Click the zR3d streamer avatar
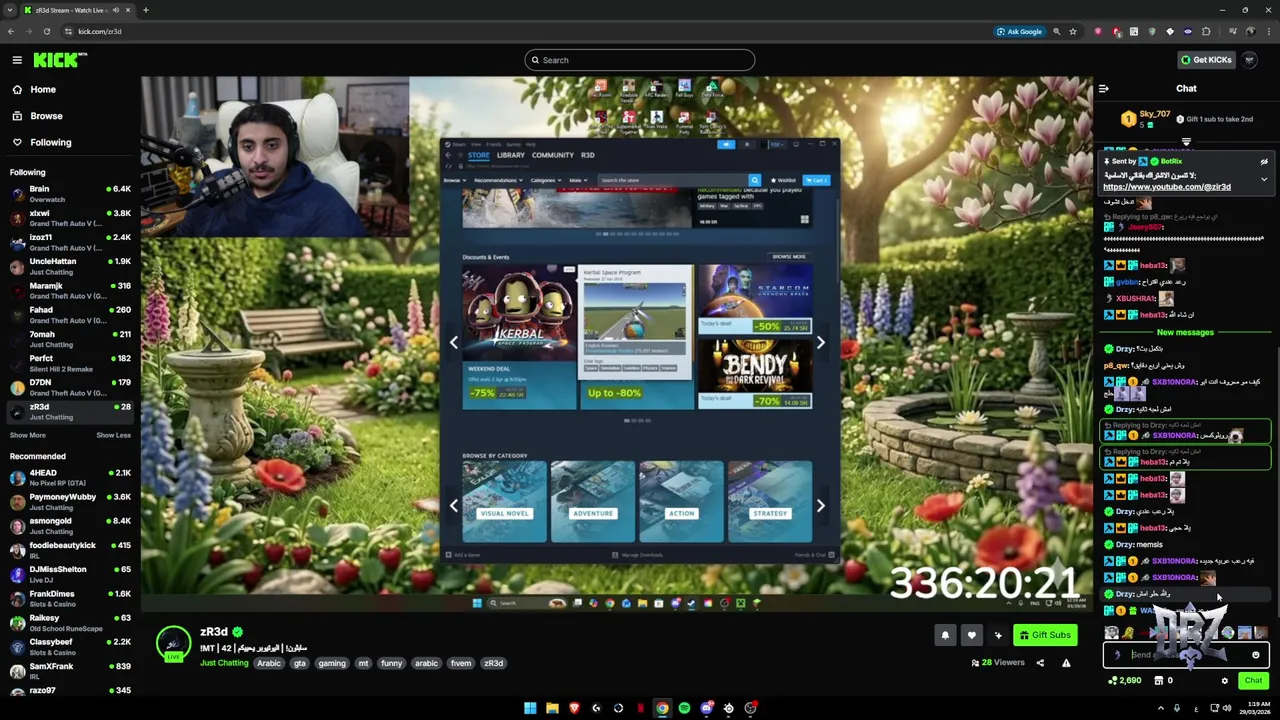1280x720 pixels. [x=173, y=643]
